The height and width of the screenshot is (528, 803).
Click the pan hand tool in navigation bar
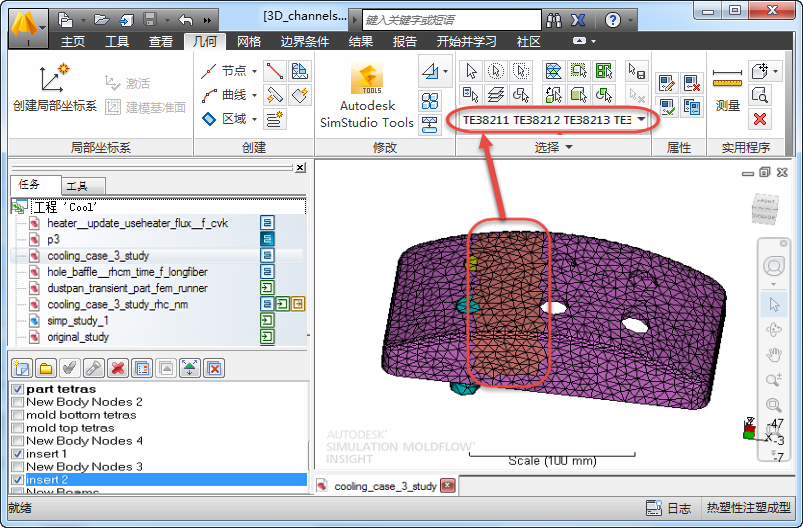[773, 354]
